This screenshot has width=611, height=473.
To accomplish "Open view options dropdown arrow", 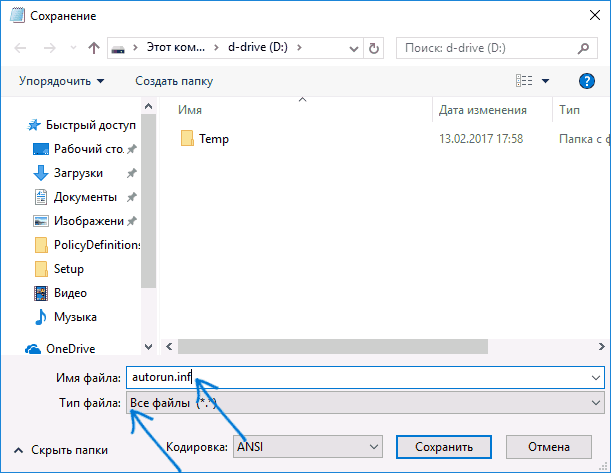I will (x=546, y=81).
